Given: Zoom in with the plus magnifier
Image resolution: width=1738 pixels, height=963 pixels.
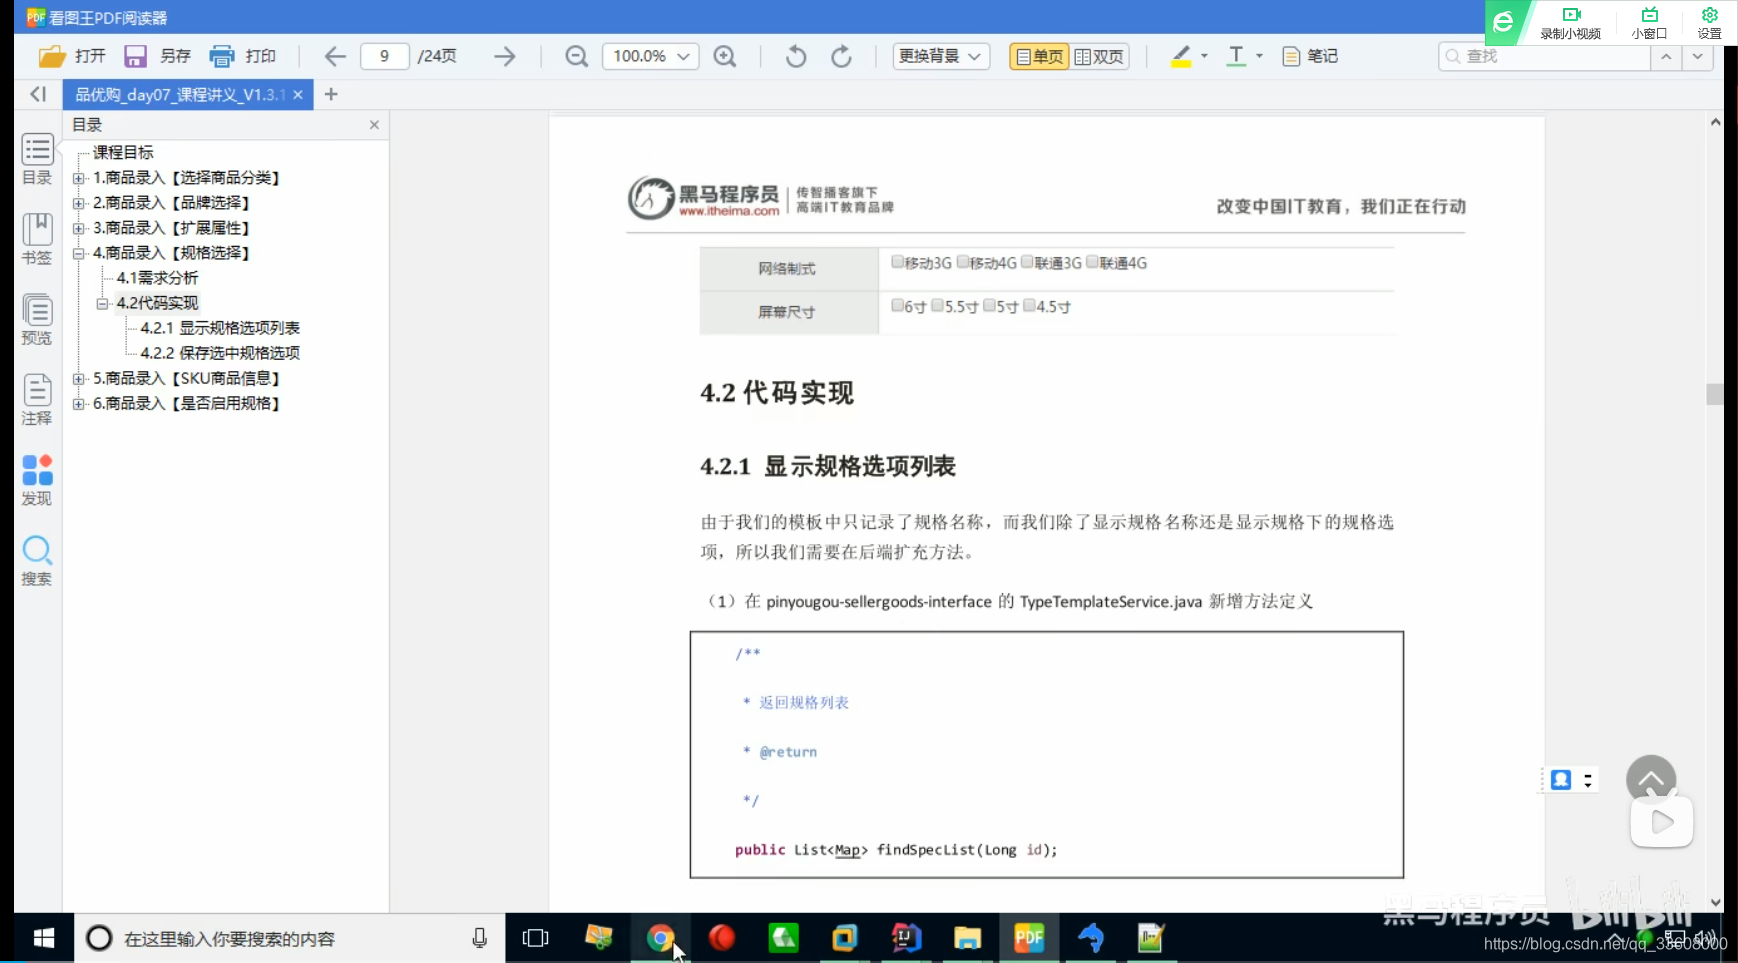Looking at the screenshot, I should tap(725, 56).
